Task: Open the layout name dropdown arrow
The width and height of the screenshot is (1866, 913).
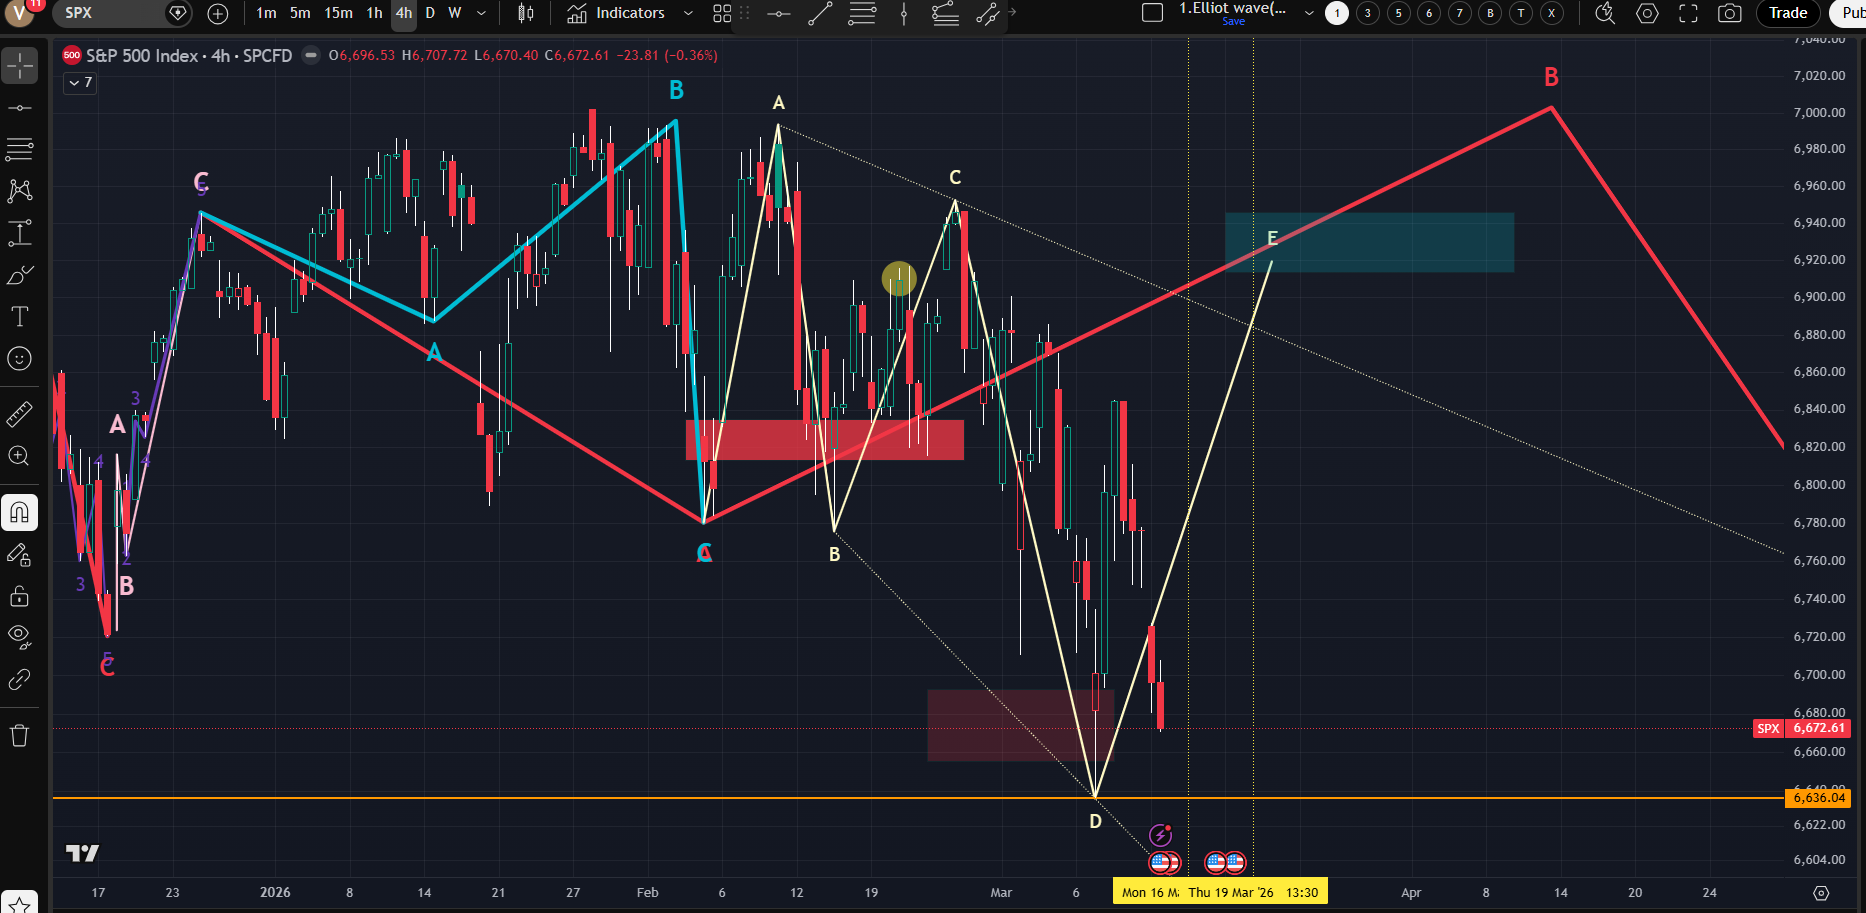Action: coord(1309,13)
